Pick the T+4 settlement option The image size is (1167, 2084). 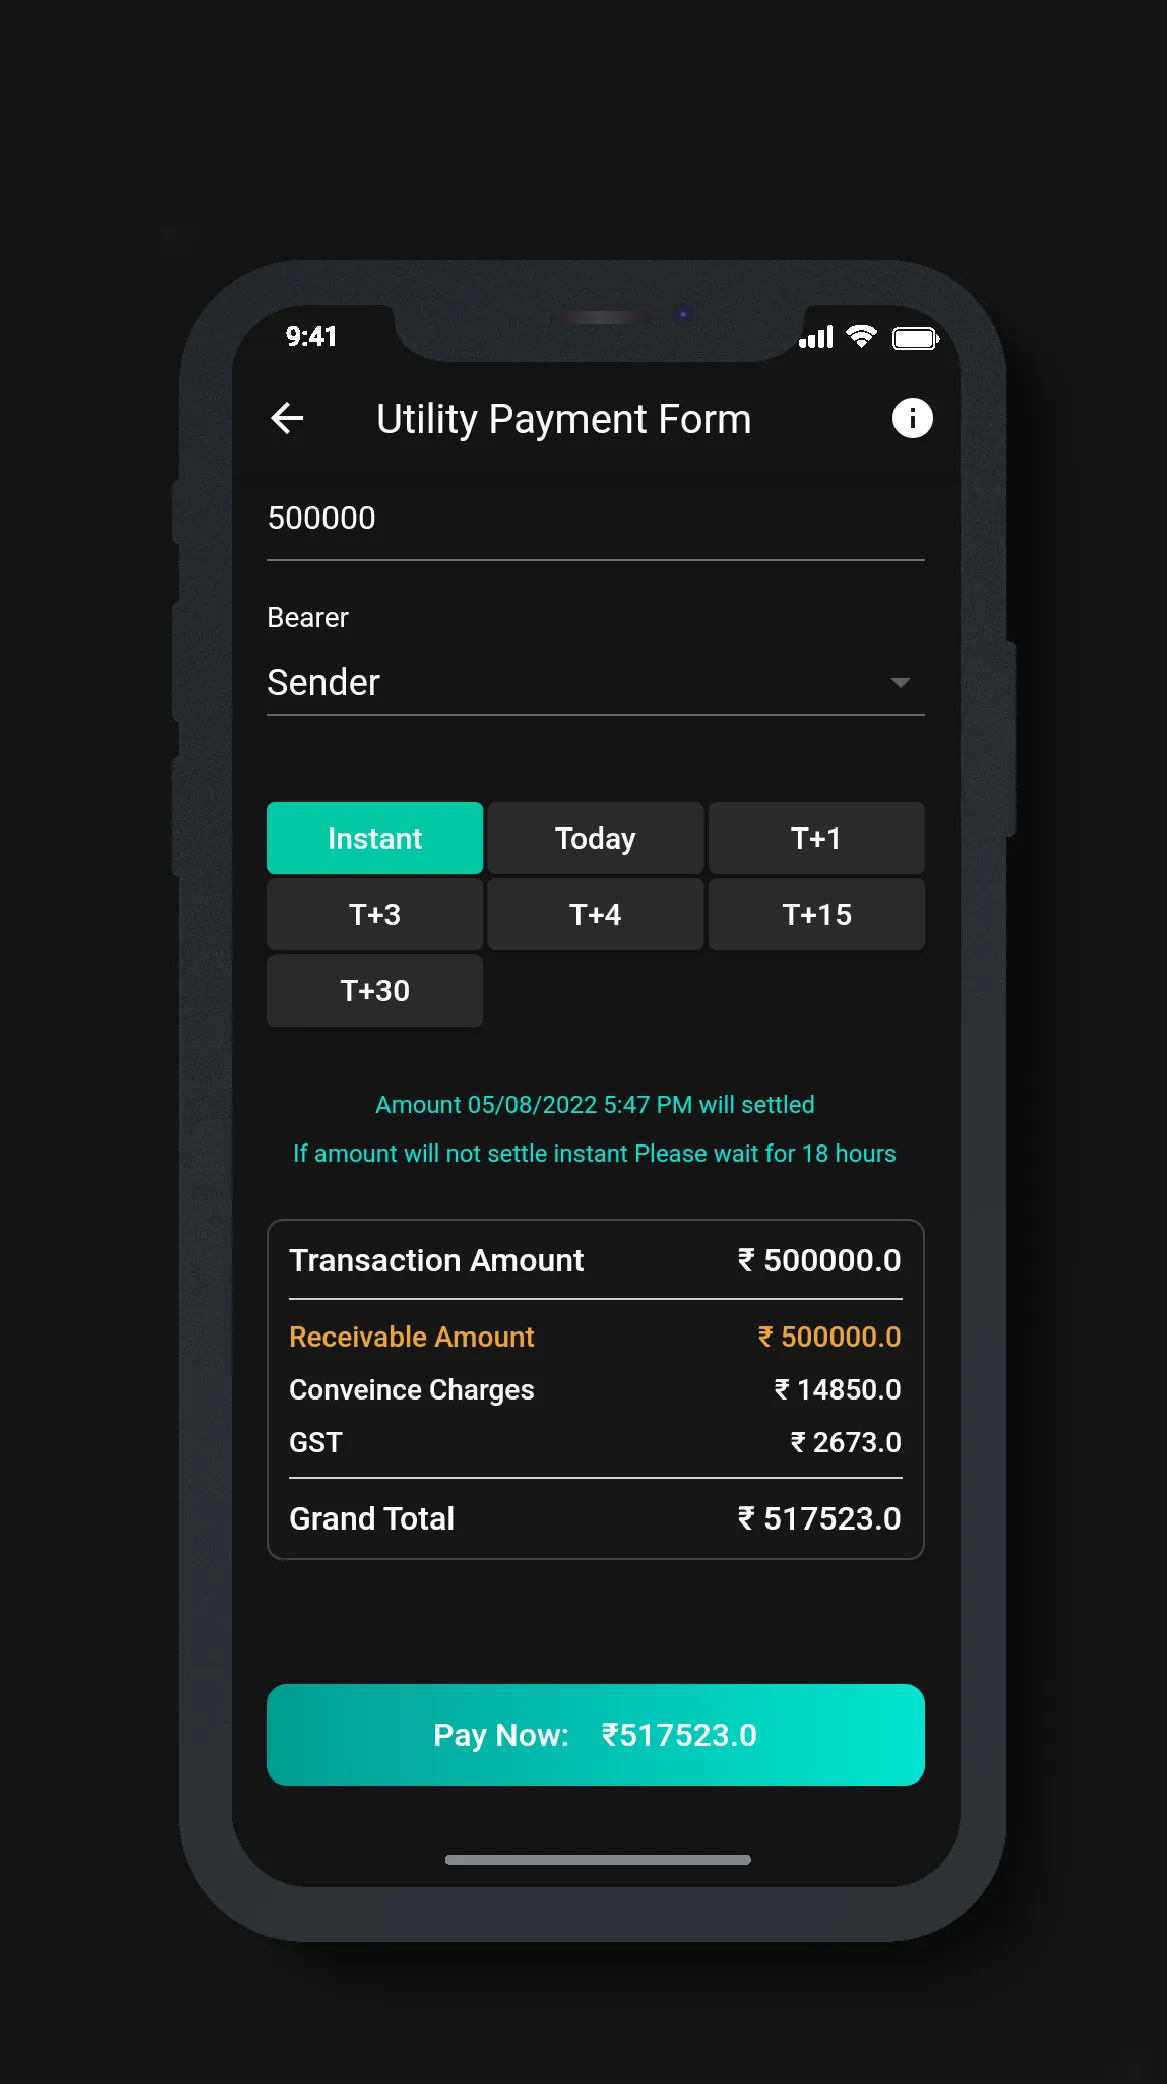click(x=595, y=914)
